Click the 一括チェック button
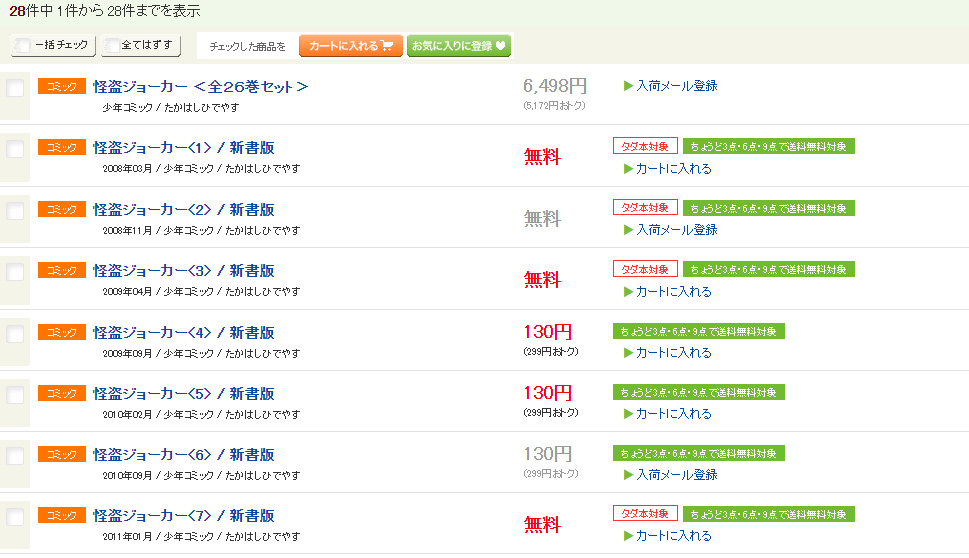Image resolution: width=969 pixels, height=558 pixels. tap(53, 45)
